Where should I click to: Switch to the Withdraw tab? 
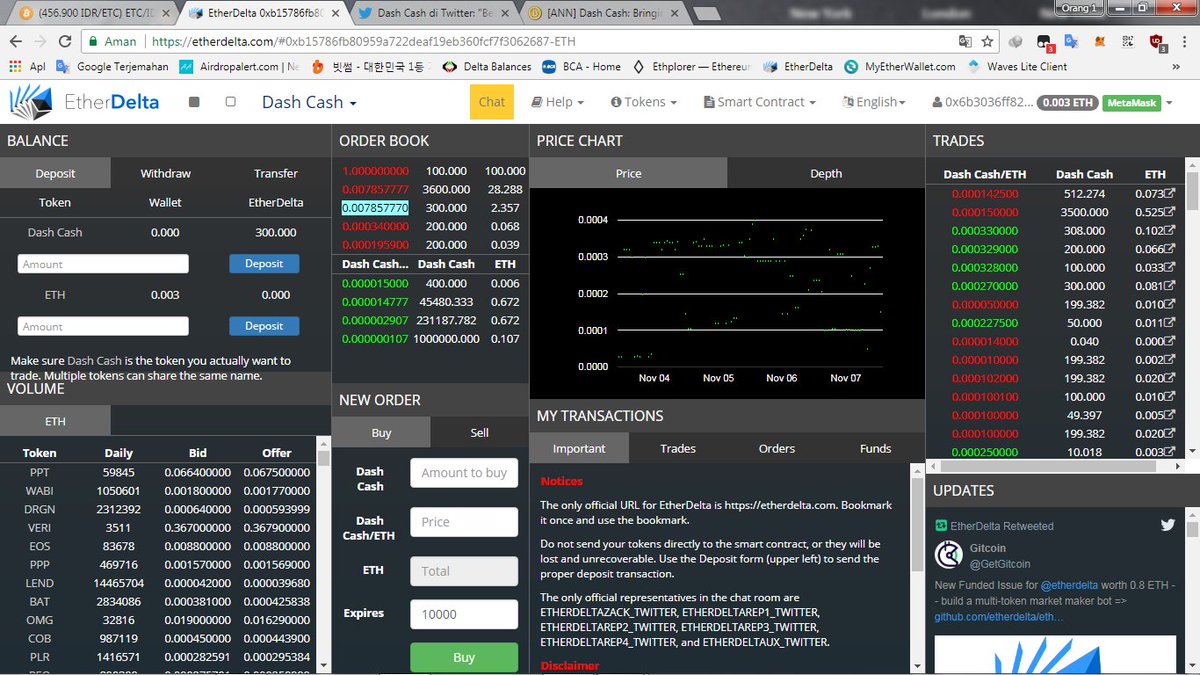(x=165, y=173)
